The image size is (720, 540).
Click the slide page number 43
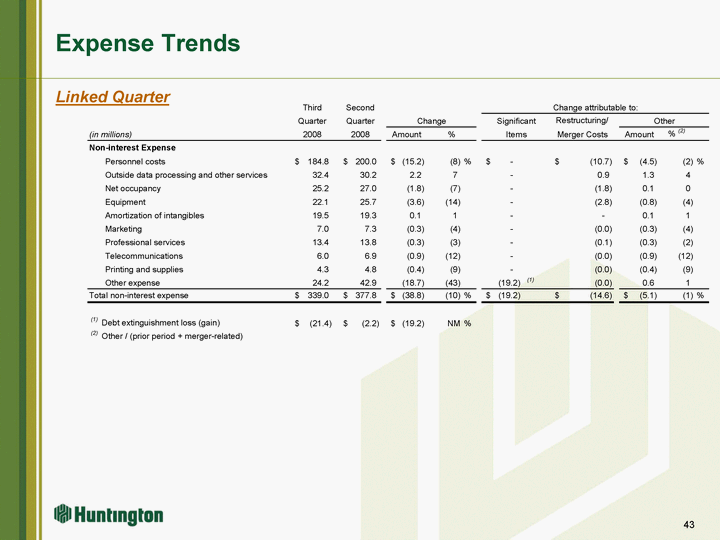point(689,524)
